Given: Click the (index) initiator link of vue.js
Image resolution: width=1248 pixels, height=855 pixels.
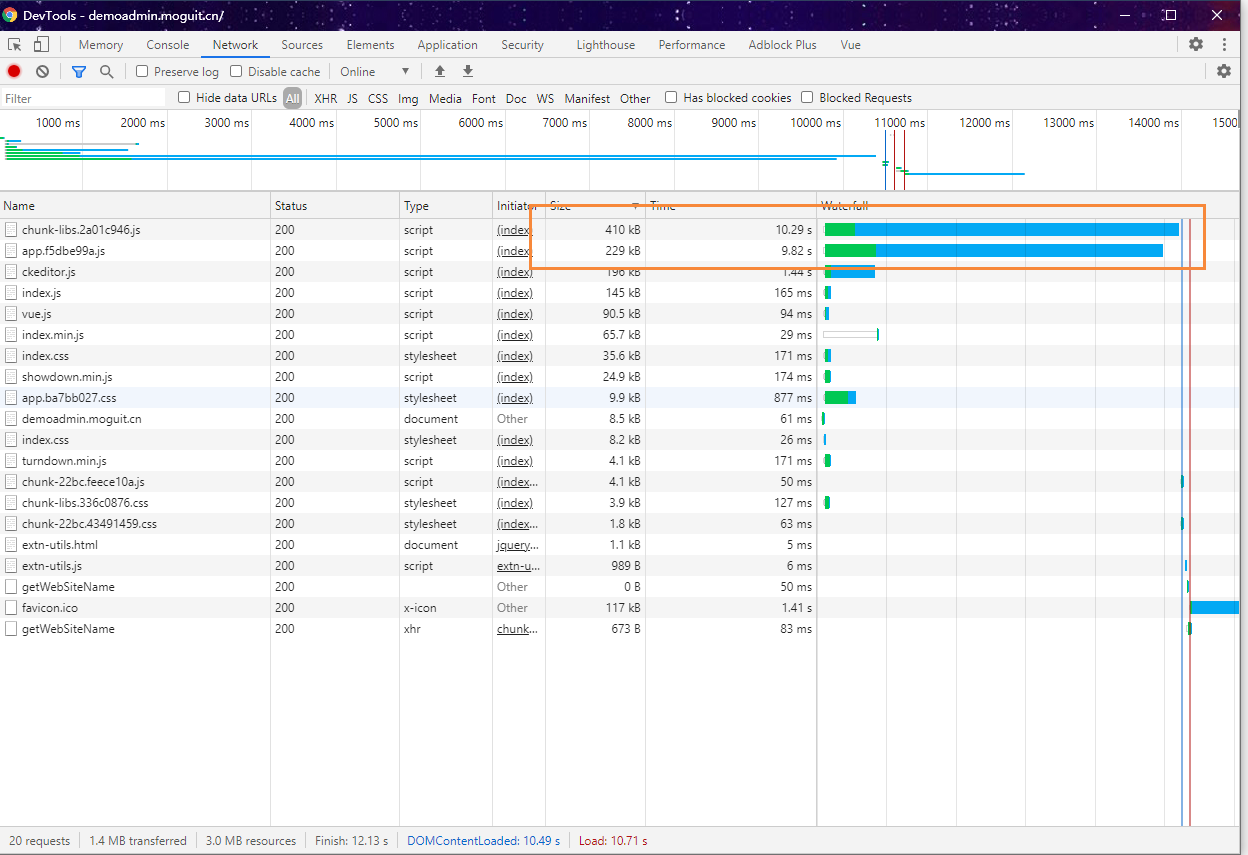Looking at the screenshot, I should click(515, 314).
